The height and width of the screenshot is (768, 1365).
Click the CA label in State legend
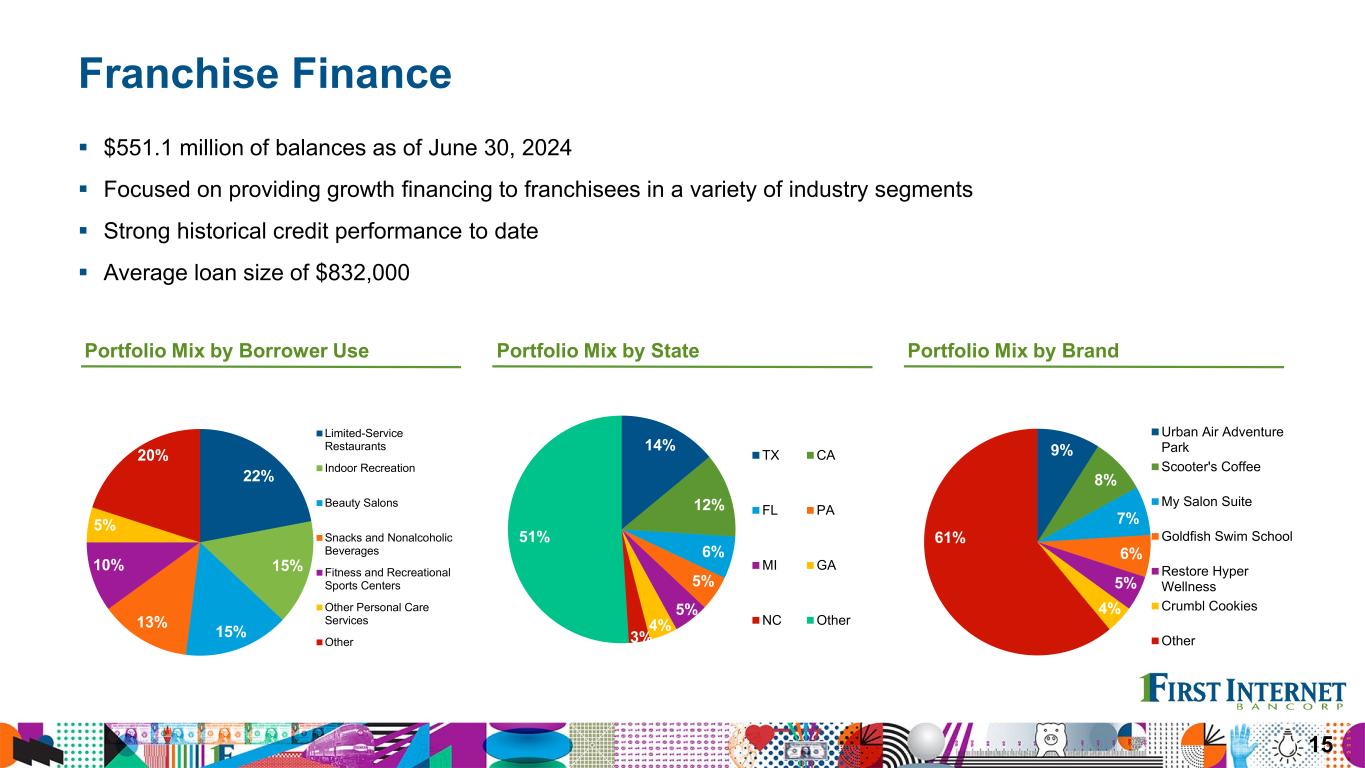[826, 456]
